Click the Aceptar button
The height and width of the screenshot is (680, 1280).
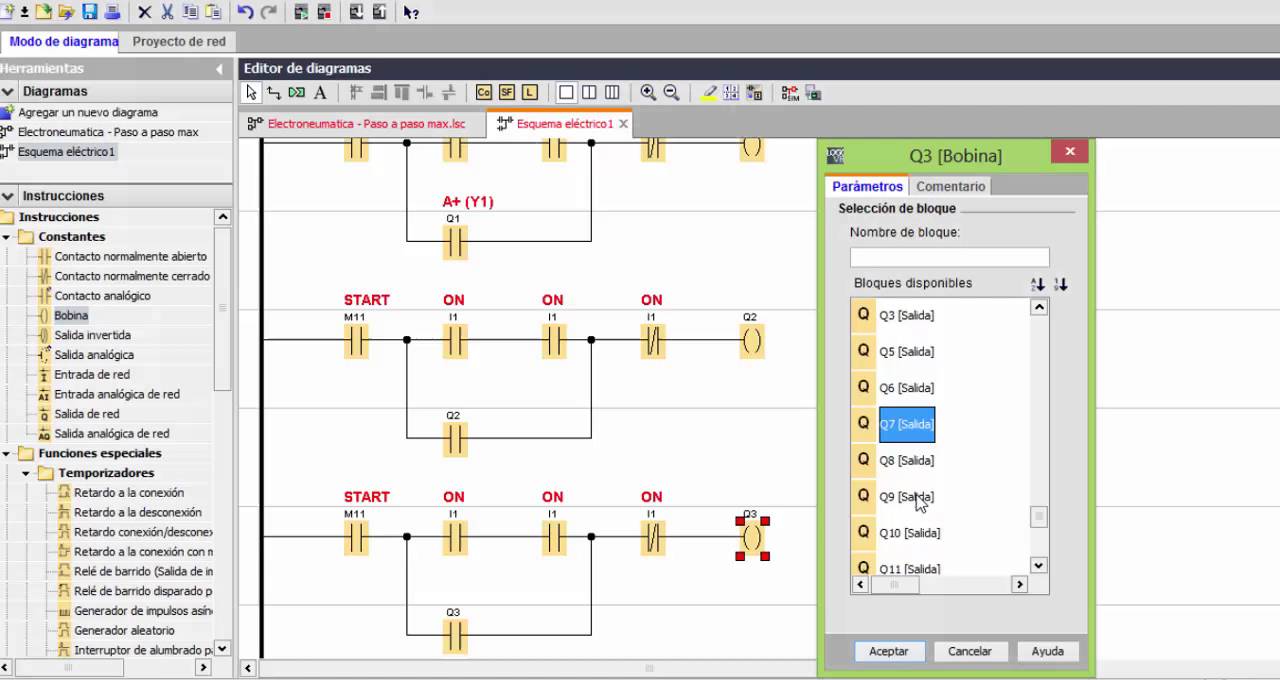pos(889,651)
